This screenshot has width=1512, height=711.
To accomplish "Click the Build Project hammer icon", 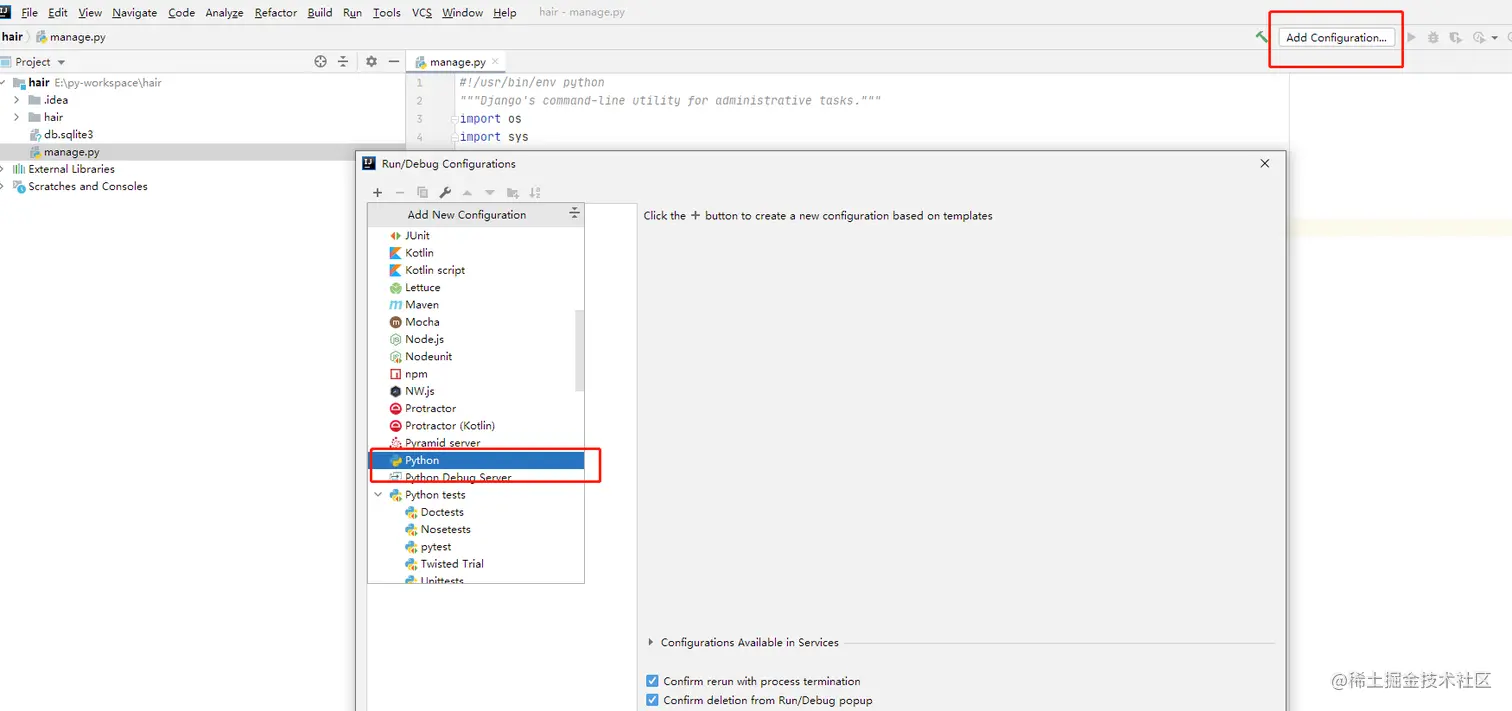I will (x=1262, y=37).
